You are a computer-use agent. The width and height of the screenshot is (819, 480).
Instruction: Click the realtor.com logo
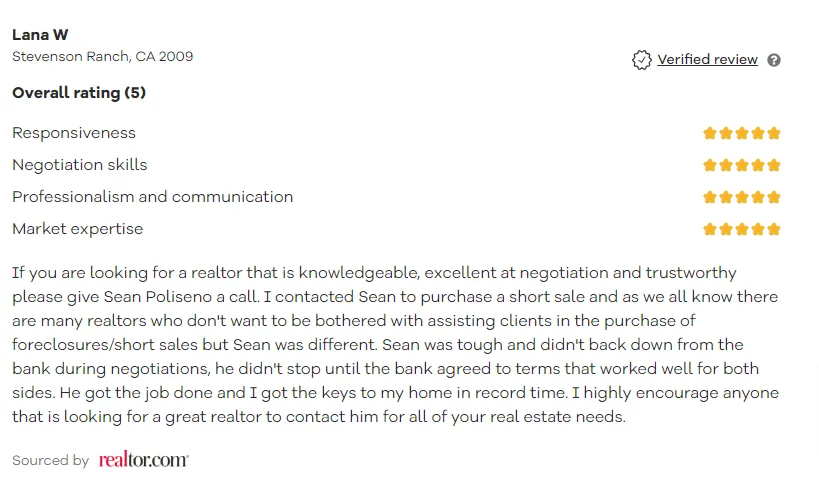(x=144, y=459)
